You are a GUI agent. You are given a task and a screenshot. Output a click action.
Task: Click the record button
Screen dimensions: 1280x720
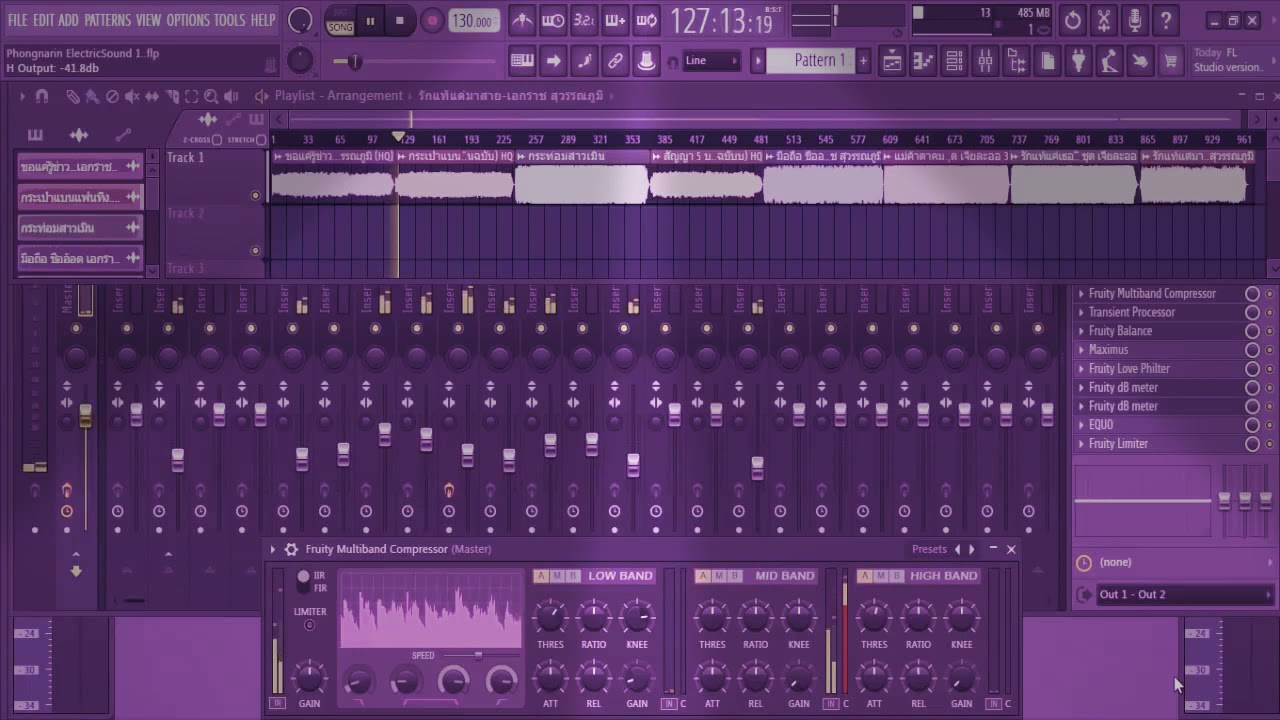coord(432,20)
